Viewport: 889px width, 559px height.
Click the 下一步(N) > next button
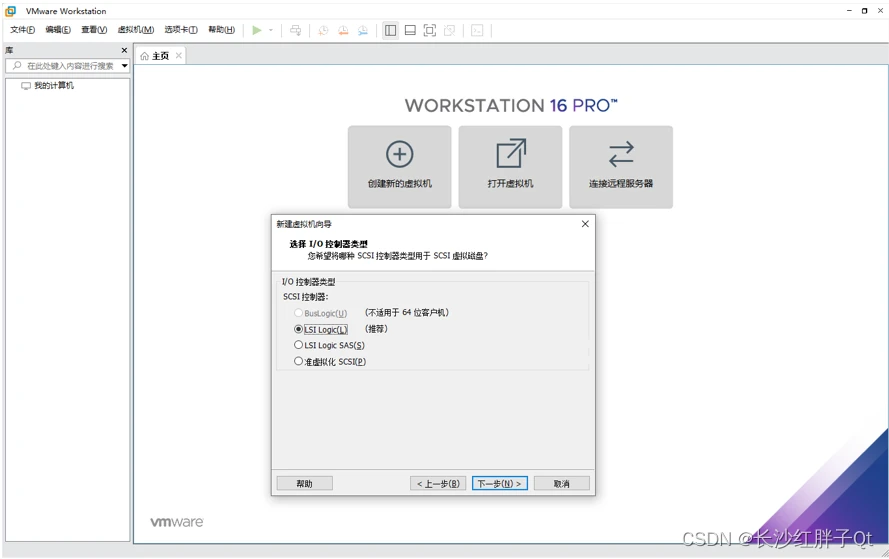[x=499, y=484]
